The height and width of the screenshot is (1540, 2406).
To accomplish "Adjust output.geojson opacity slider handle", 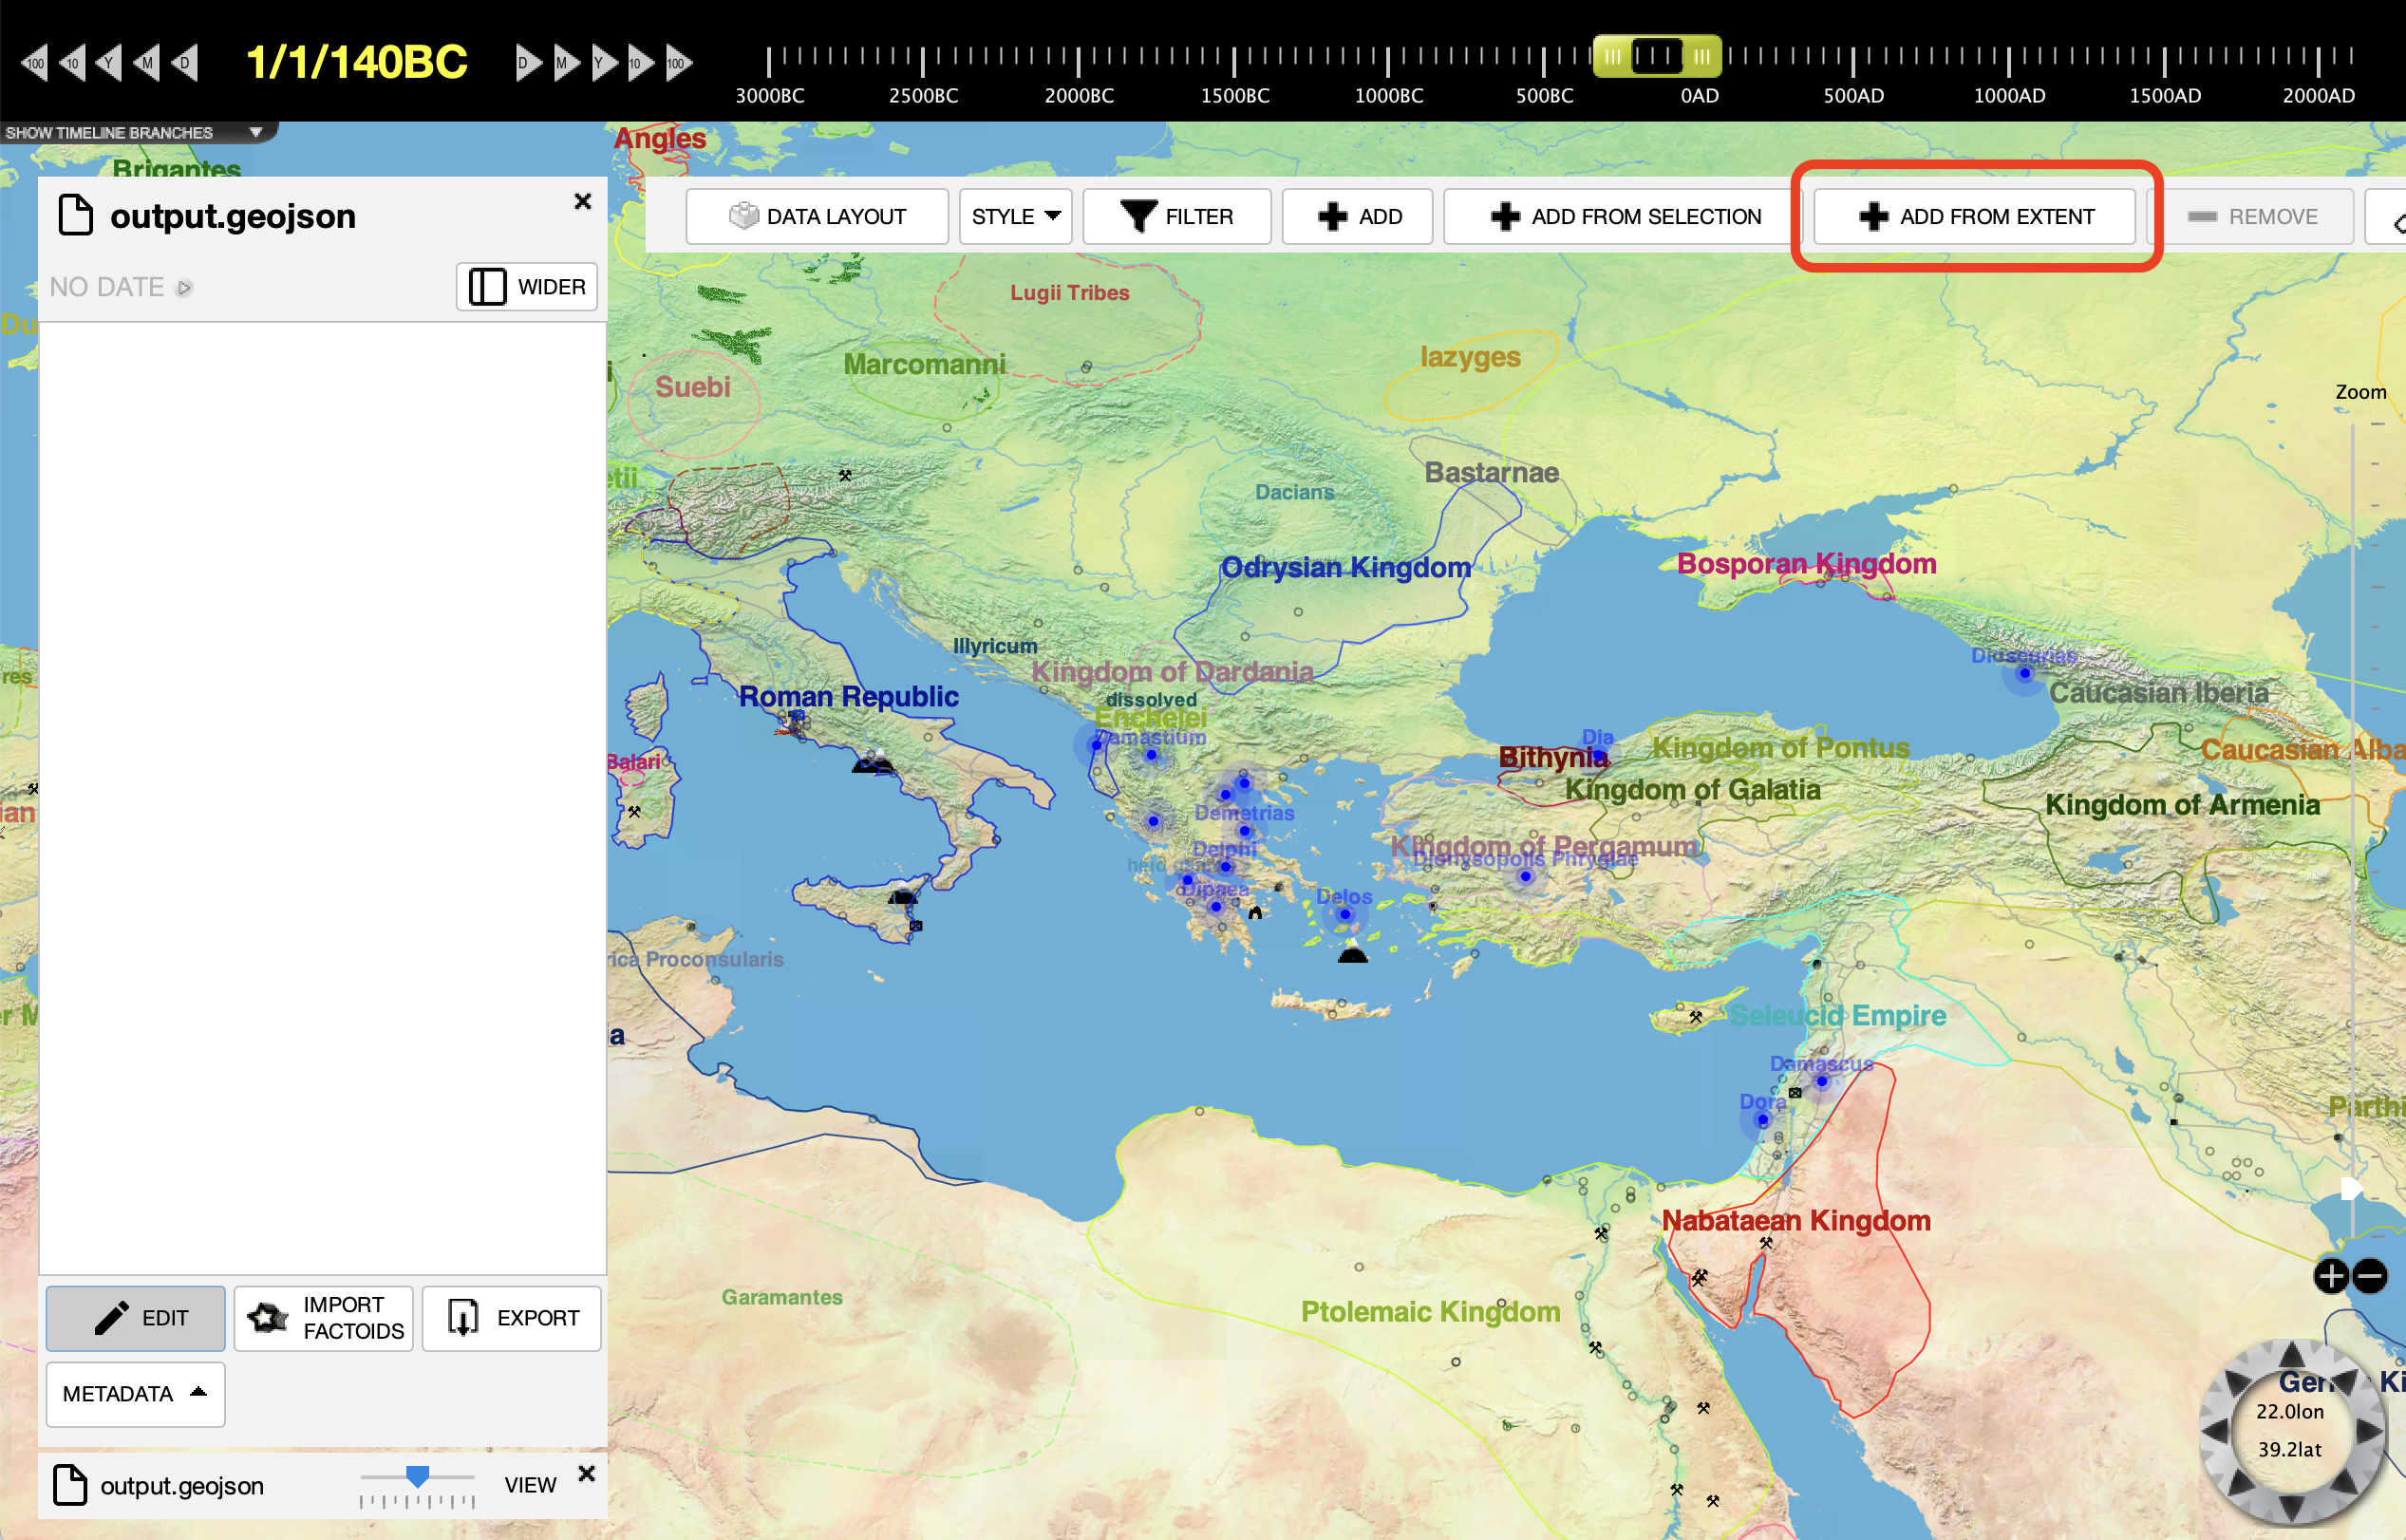I will (x=417, y=1476).
